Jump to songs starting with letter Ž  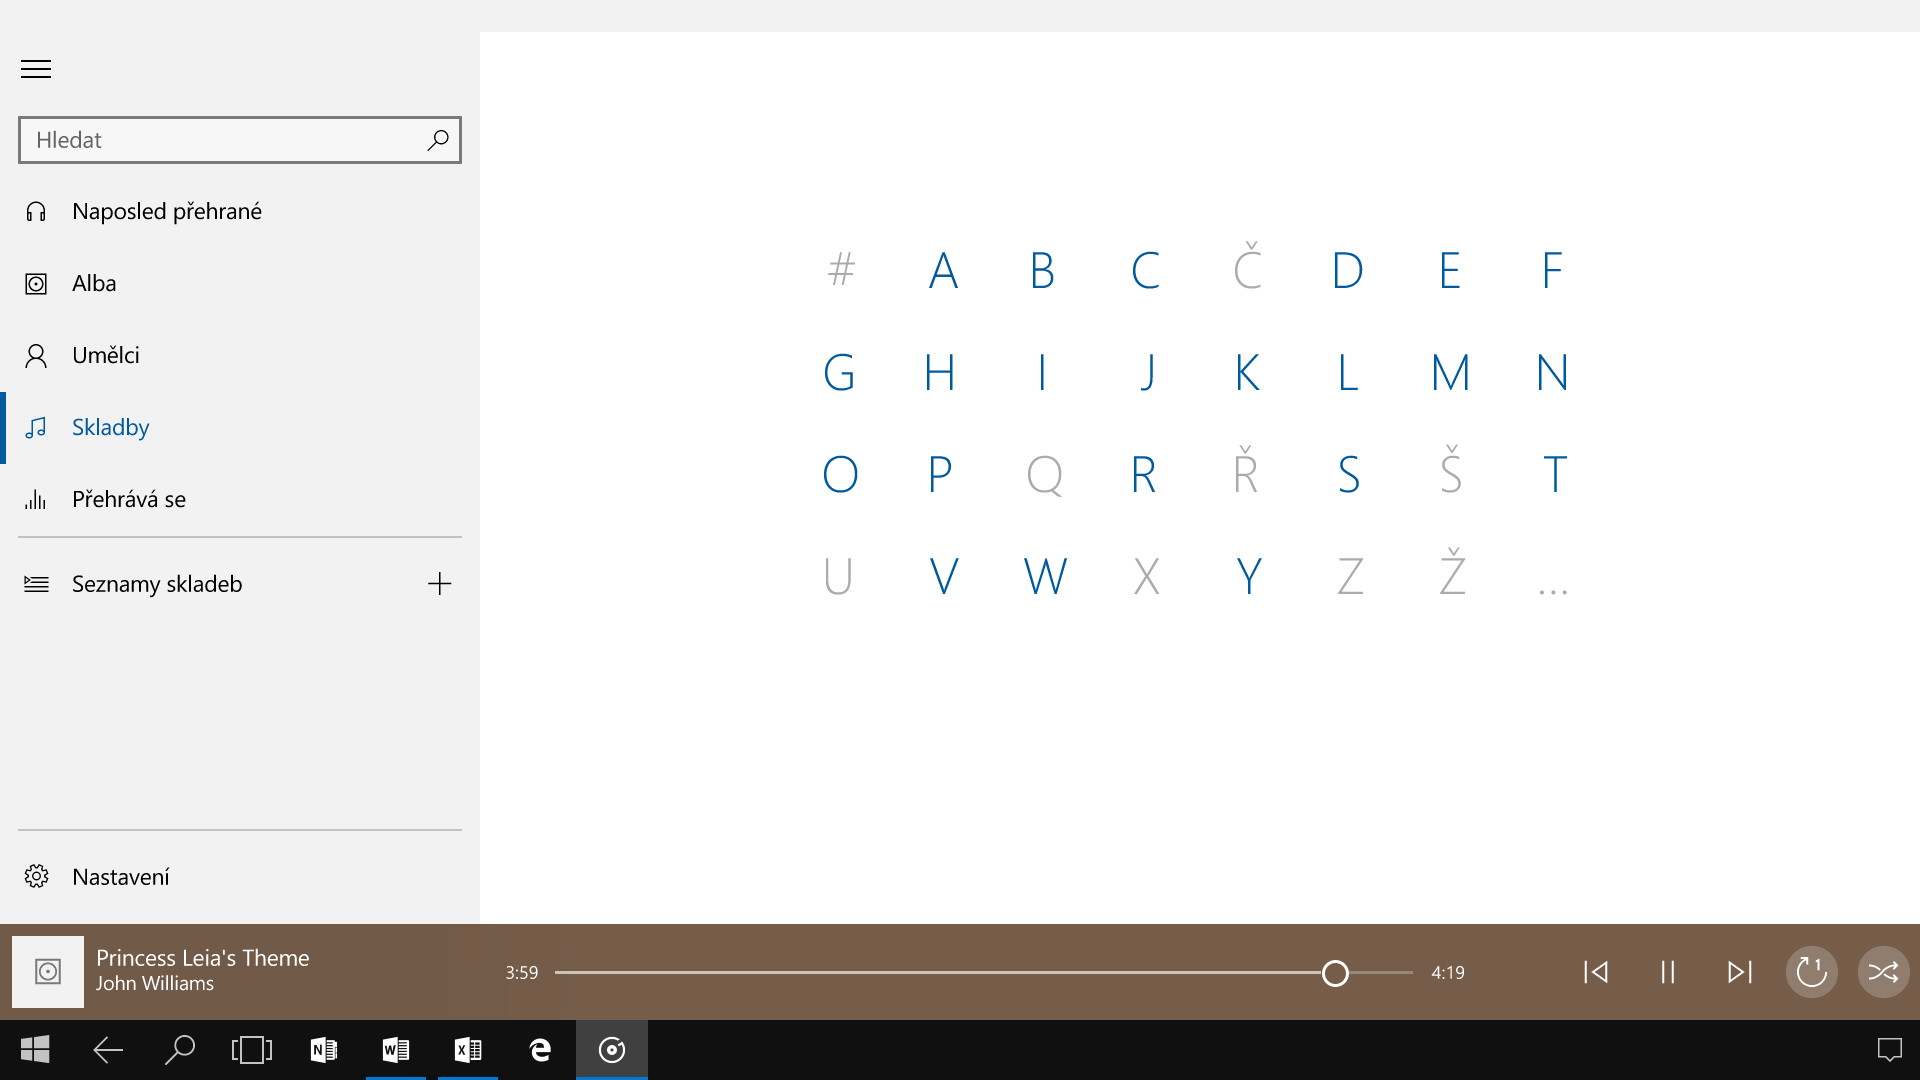tap(1452, 574)
